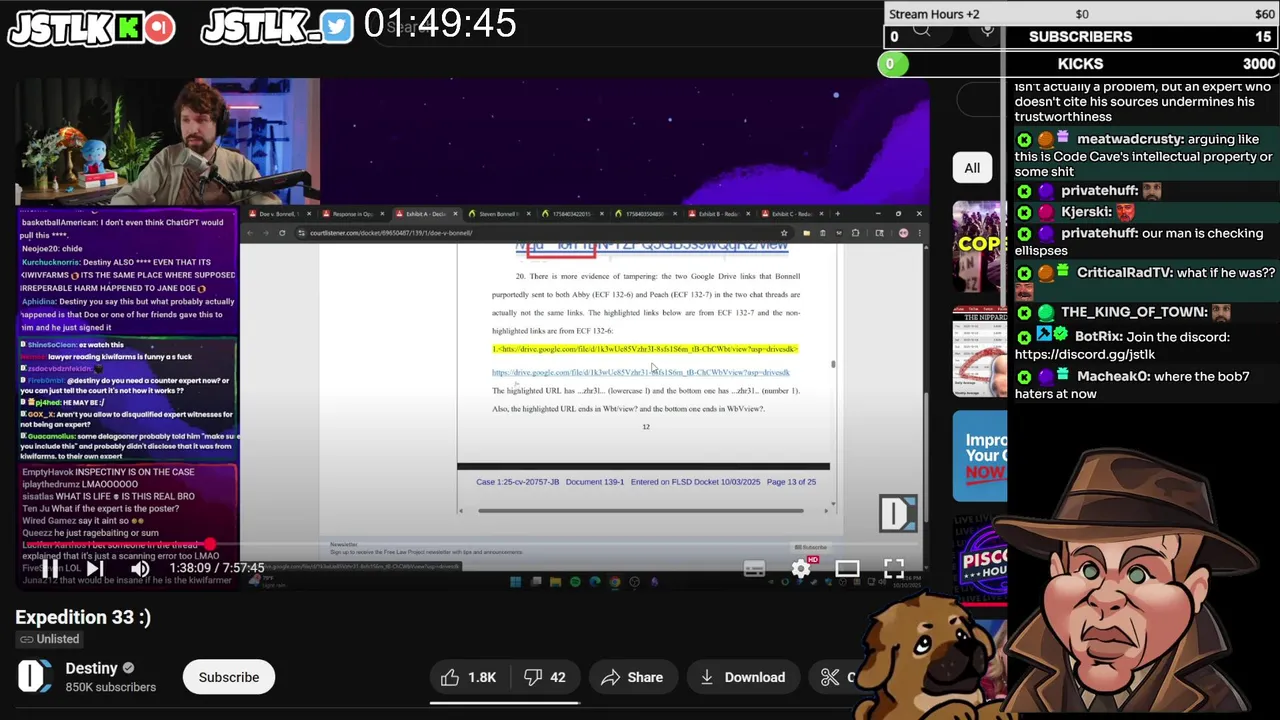Open the player settings gear
The image size is (1280, 720).
801,569
